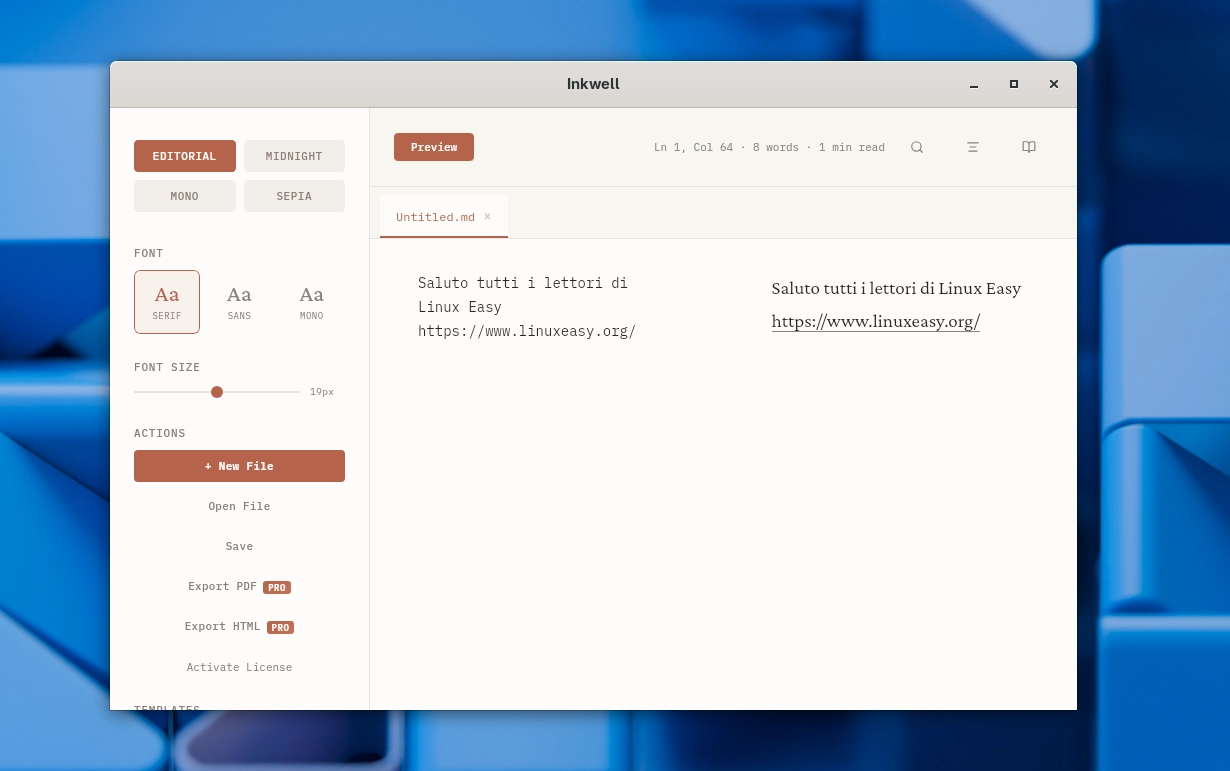Toggle the Preview button

(434, 147)
